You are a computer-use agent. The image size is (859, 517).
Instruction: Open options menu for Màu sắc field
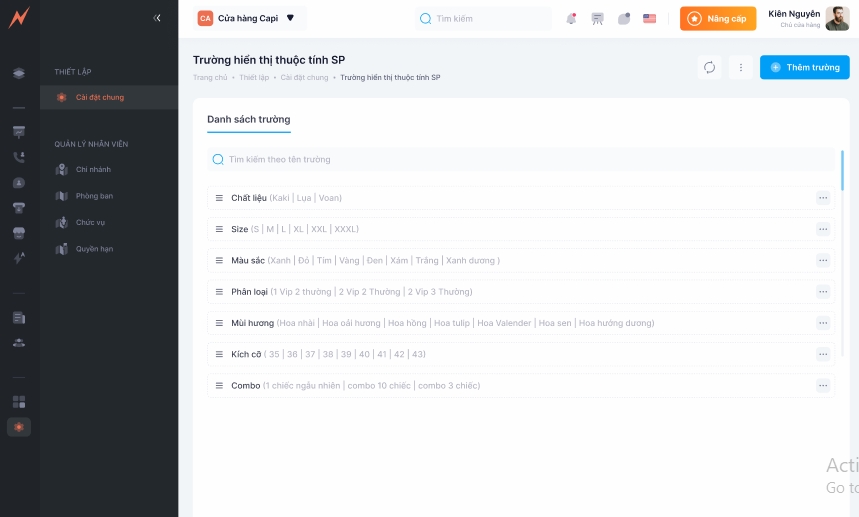pyautogui.click(x=823, y=260)
